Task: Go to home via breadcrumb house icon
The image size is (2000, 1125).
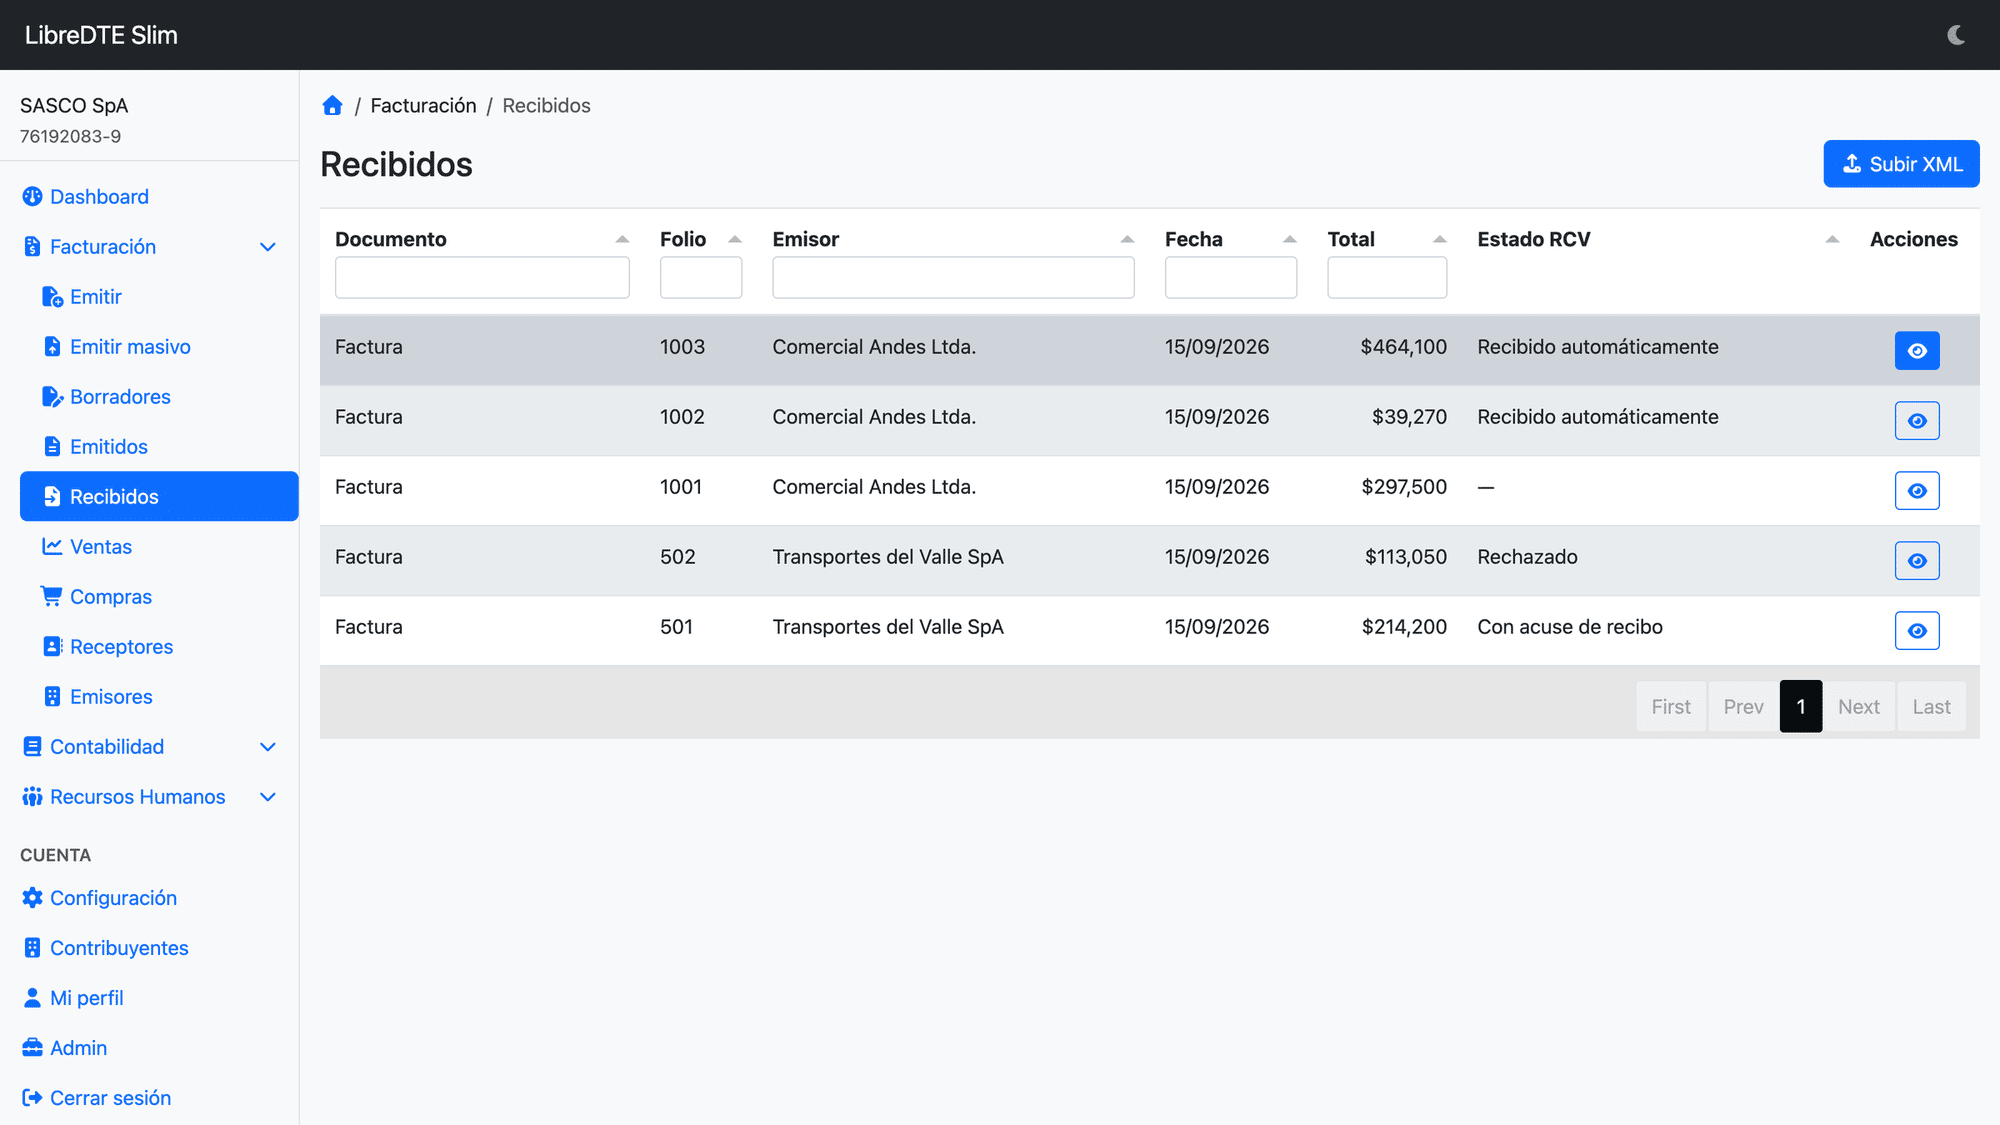Action: tap(332, 106)
